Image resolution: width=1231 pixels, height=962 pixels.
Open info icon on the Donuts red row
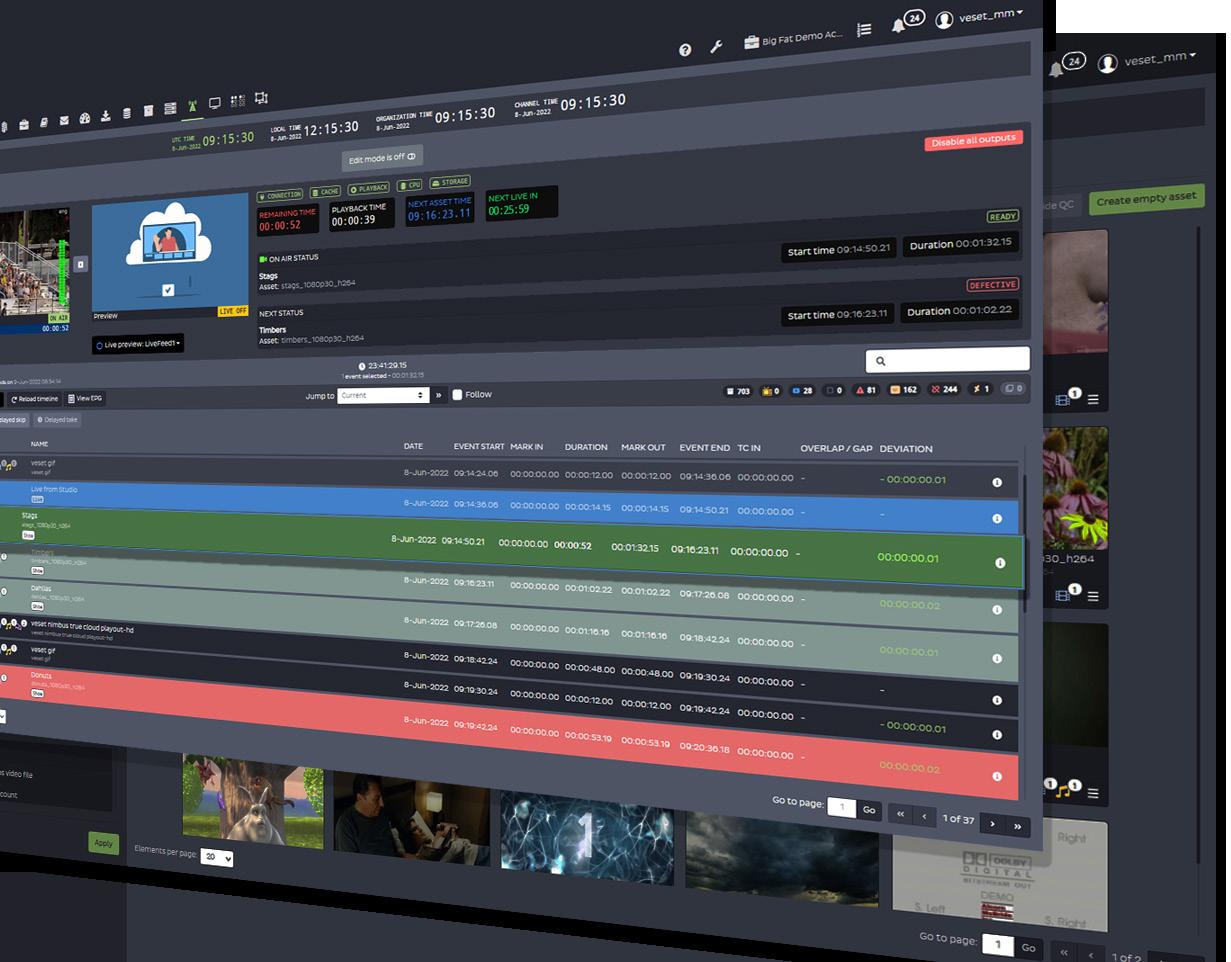[x=997, y=776]
